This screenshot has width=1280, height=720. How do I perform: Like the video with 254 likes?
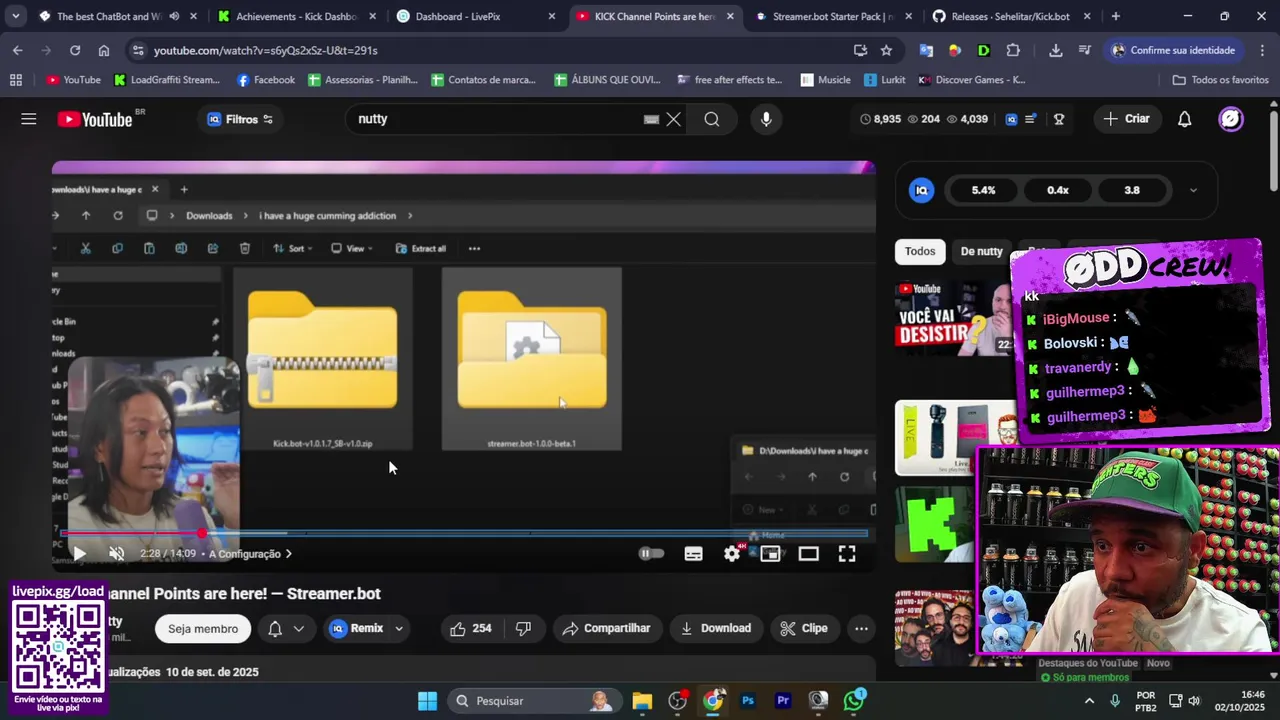click(470, 628)
